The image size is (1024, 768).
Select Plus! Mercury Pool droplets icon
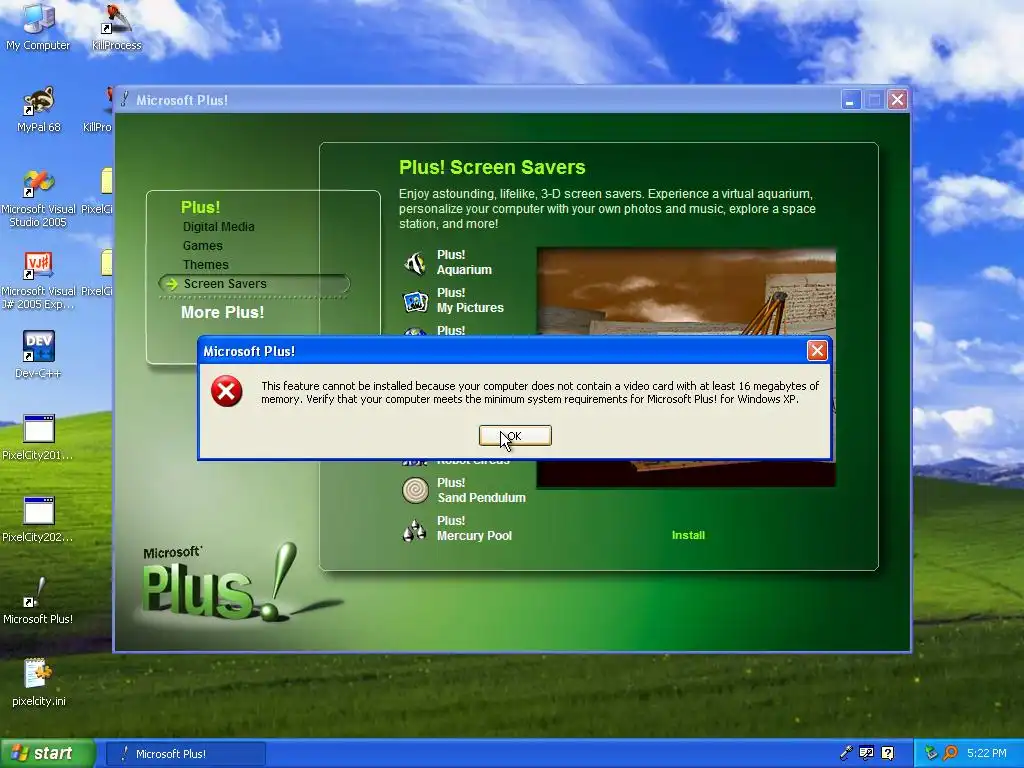tap(415, 530)
